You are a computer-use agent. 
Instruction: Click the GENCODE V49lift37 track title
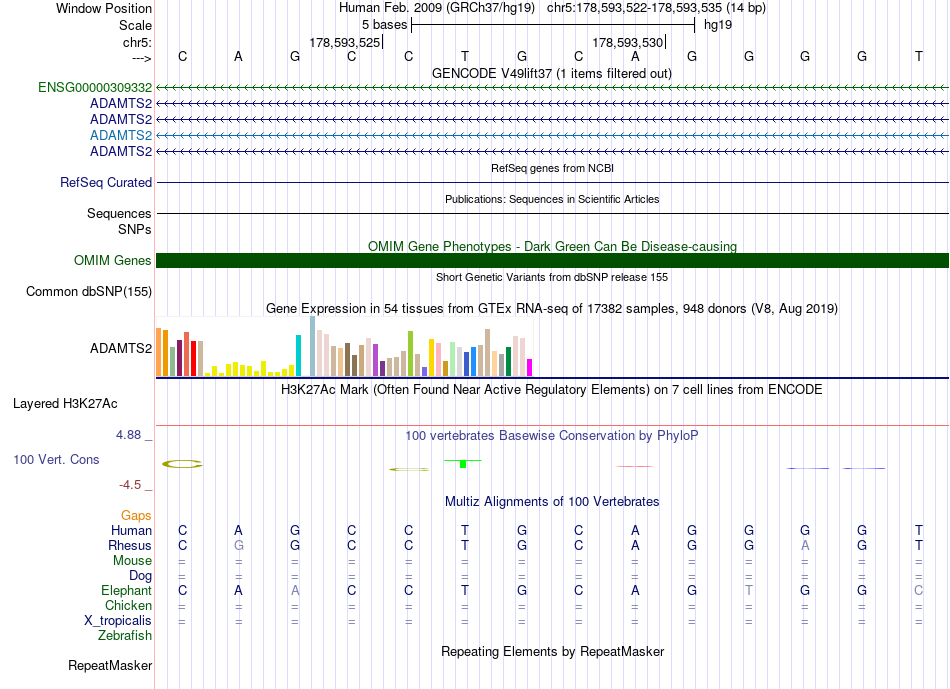tap(552, 73)
